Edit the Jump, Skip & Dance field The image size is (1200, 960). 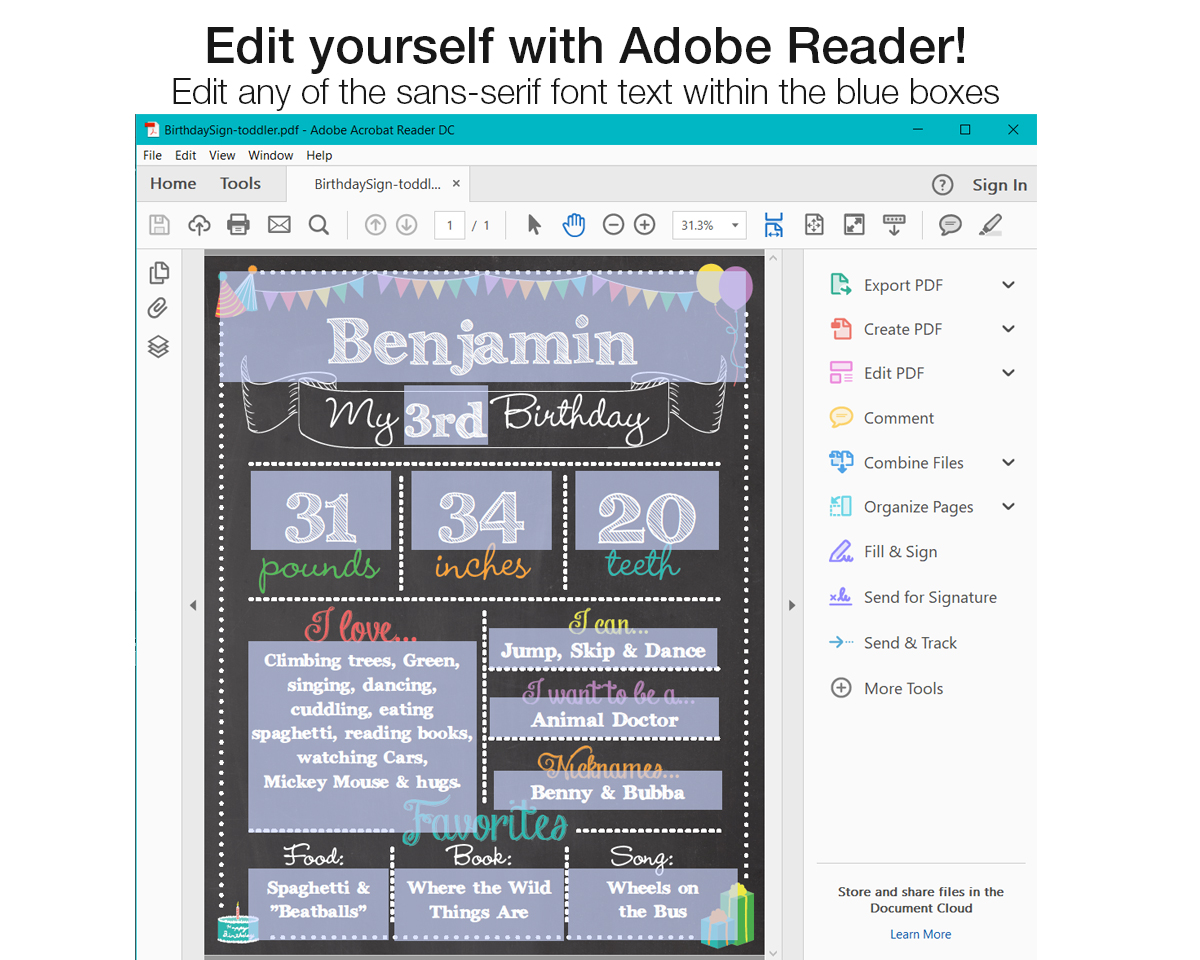pyautogui.click(x=603, y=649)
